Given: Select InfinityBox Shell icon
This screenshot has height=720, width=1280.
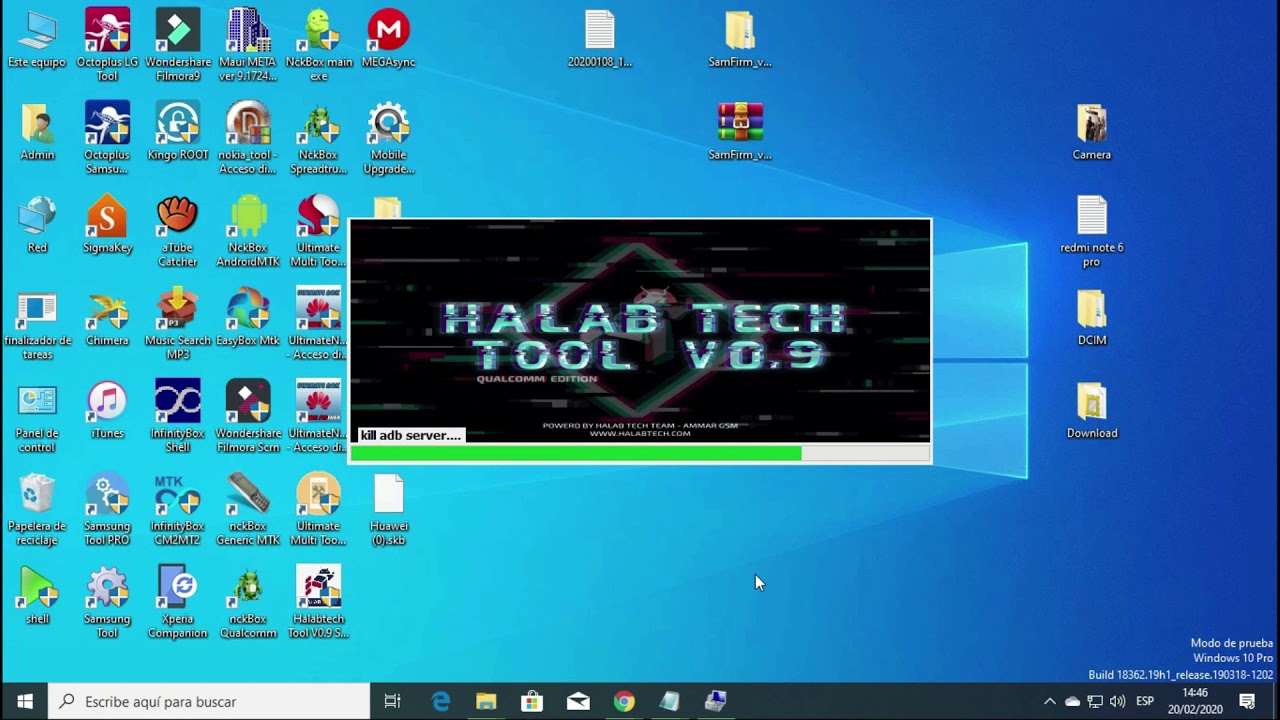Looking at the screenshot, I should coord(177,416).
